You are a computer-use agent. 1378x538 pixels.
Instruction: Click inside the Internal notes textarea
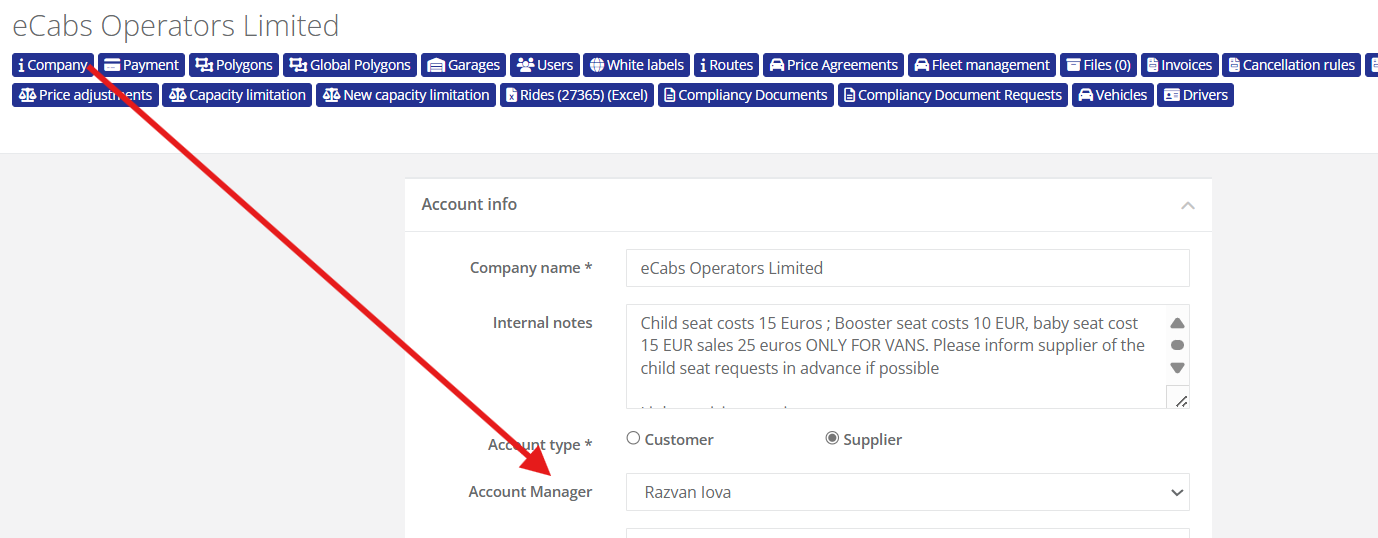click(896, 356)
